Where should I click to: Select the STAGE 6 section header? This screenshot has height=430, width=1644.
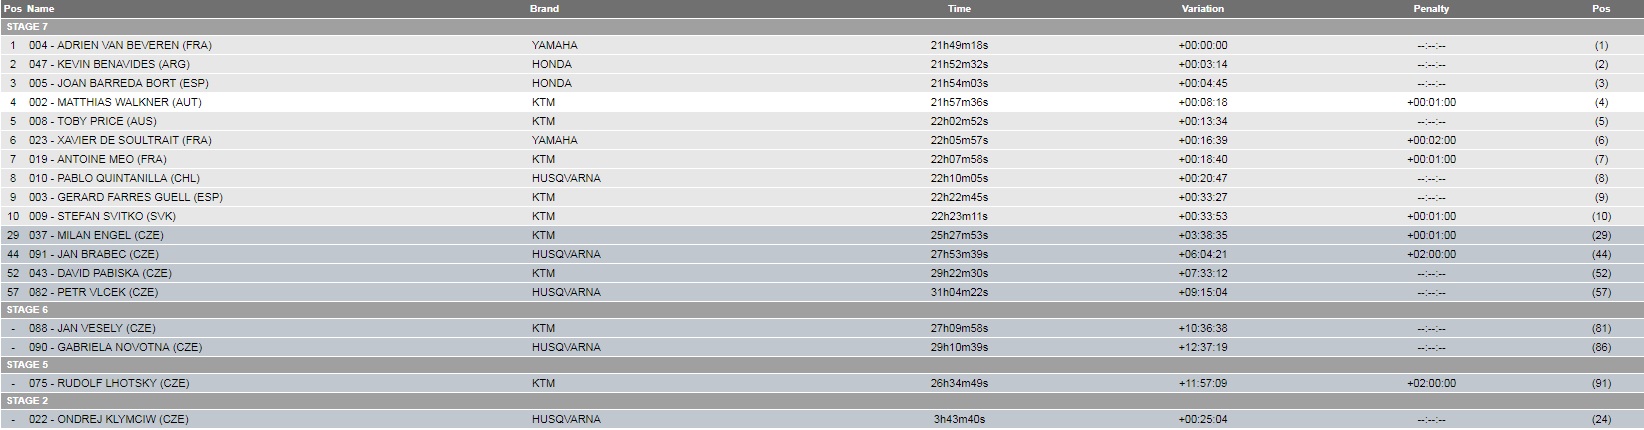[27, 310]
